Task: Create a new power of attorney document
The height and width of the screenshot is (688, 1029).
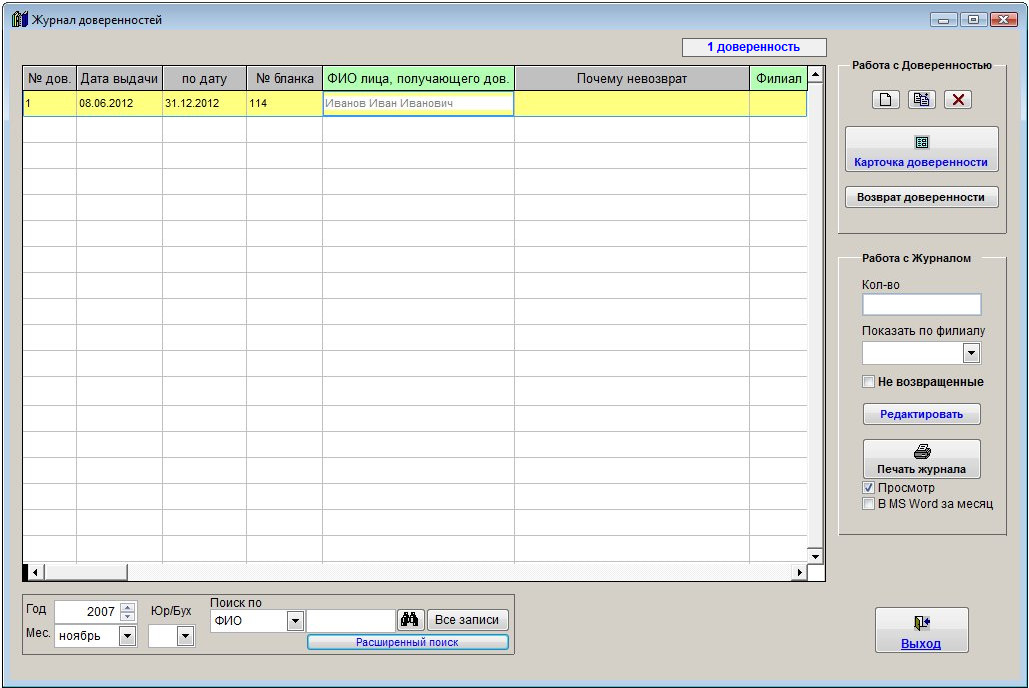Action: click(x=885, y=100)
